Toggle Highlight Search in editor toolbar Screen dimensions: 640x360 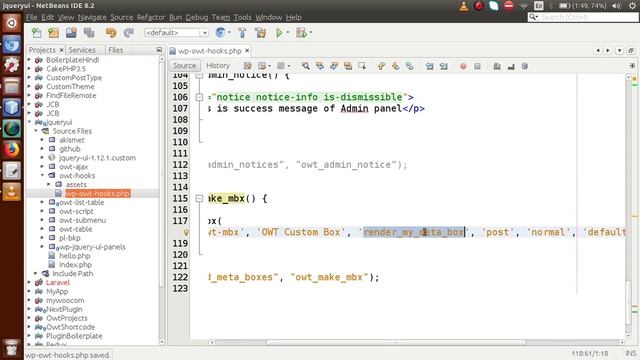(348, 66)
